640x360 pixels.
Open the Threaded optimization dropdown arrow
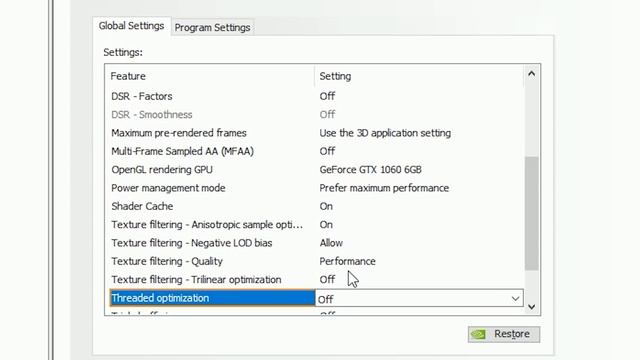[x=516, y=299]
